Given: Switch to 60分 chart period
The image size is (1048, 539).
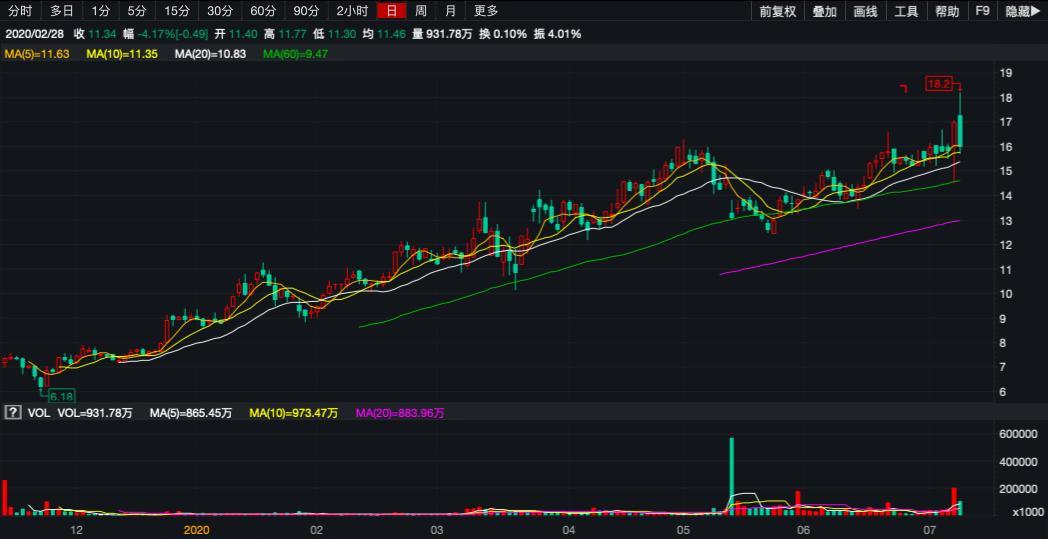Looking at the screenshot, I should pos(263,11).
